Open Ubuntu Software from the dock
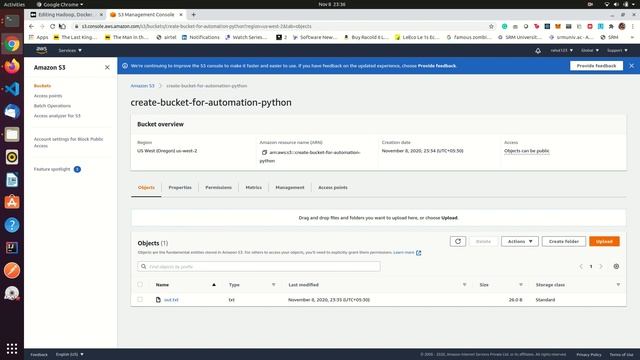 (x=12, y=202)
